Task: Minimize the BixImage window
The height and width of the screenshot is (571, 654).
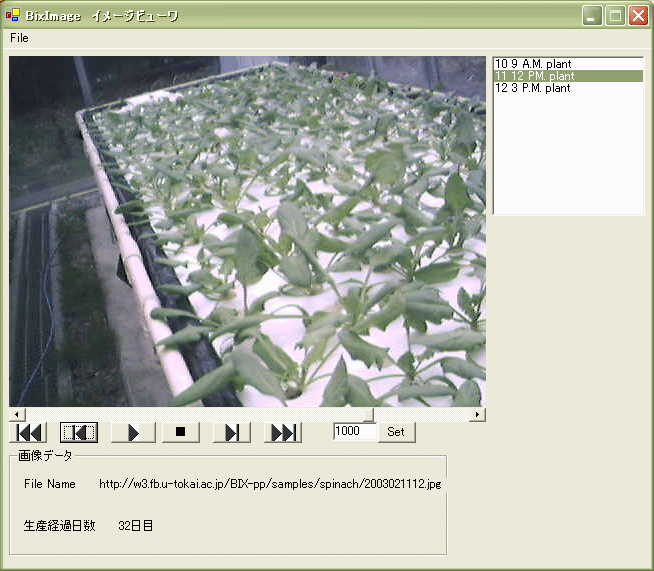Action: pos(592,16)
